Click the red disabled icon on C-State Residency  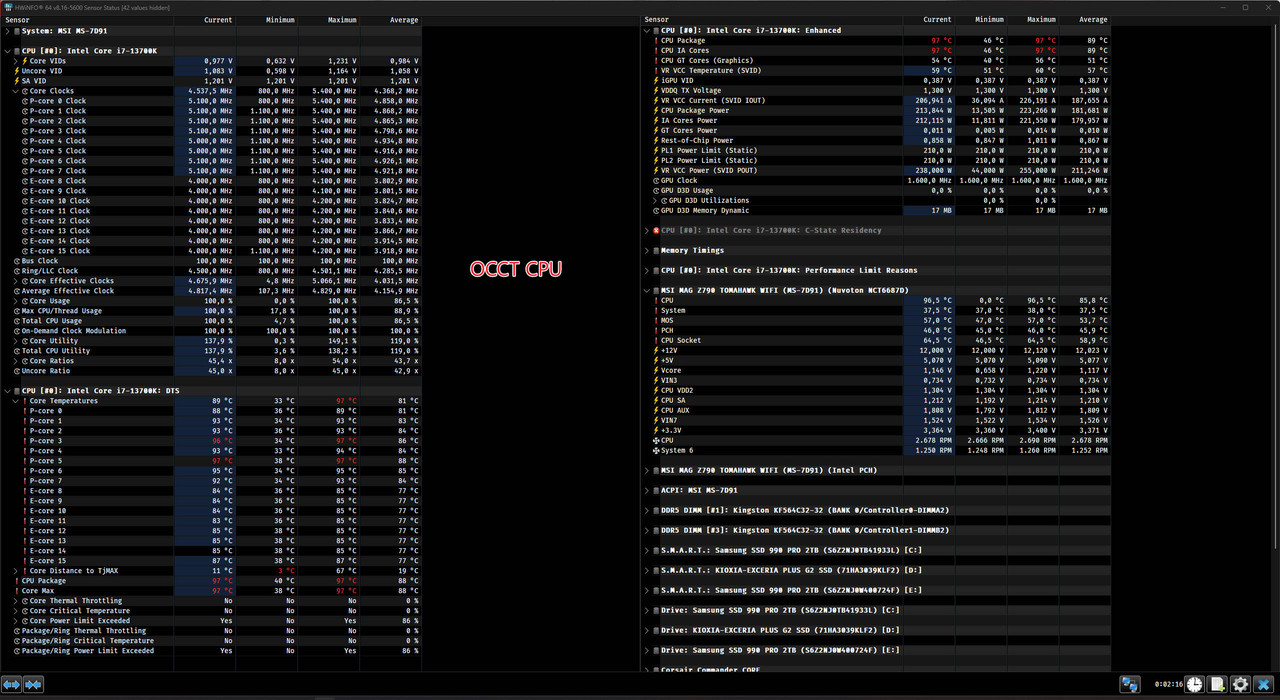(656, 231)
